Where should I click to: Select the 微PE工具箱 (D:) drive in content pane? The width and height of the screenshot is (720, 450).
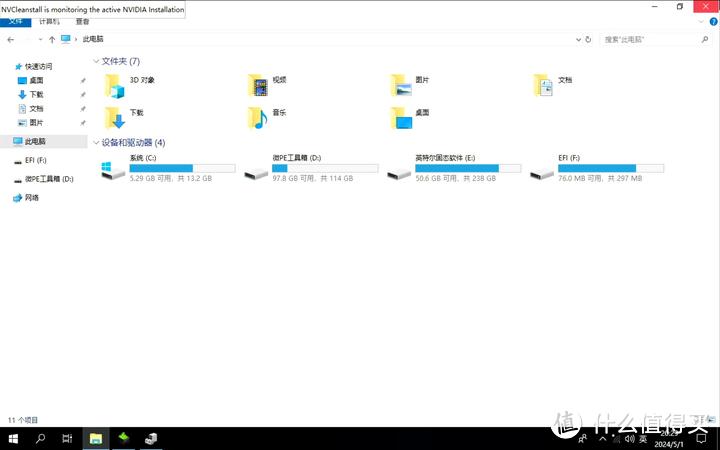coord(257,171)
